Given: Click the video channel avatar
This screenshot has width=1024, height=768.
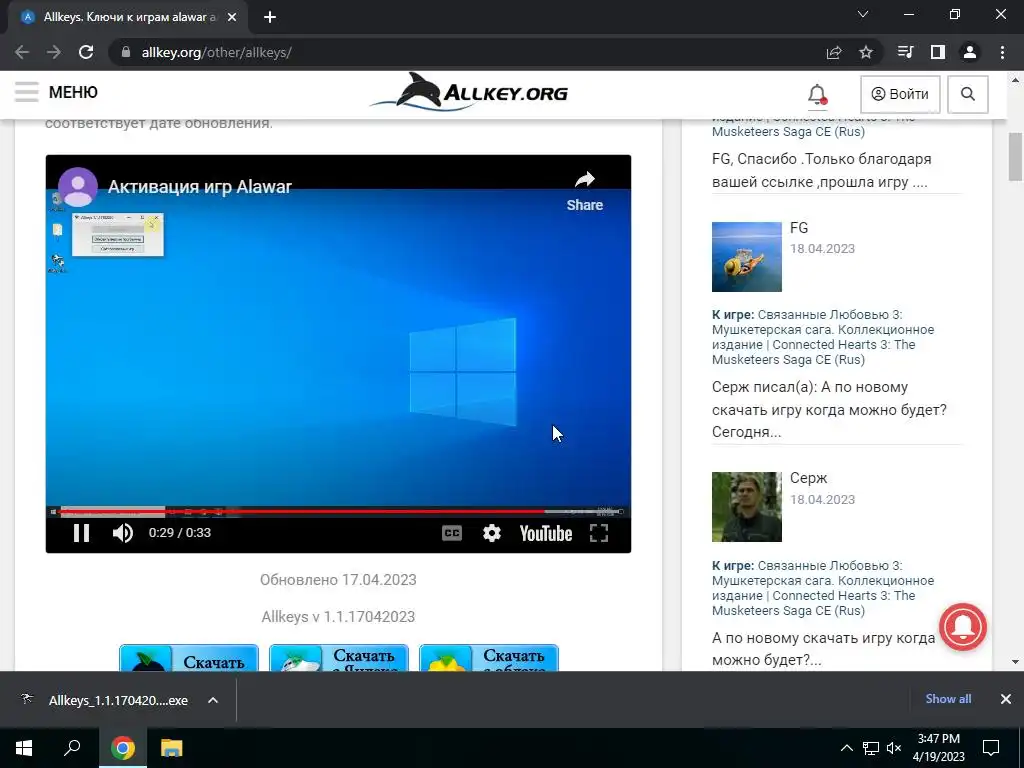Looking at the screenshot, I should pyautogui.click(x=78, y=187).
